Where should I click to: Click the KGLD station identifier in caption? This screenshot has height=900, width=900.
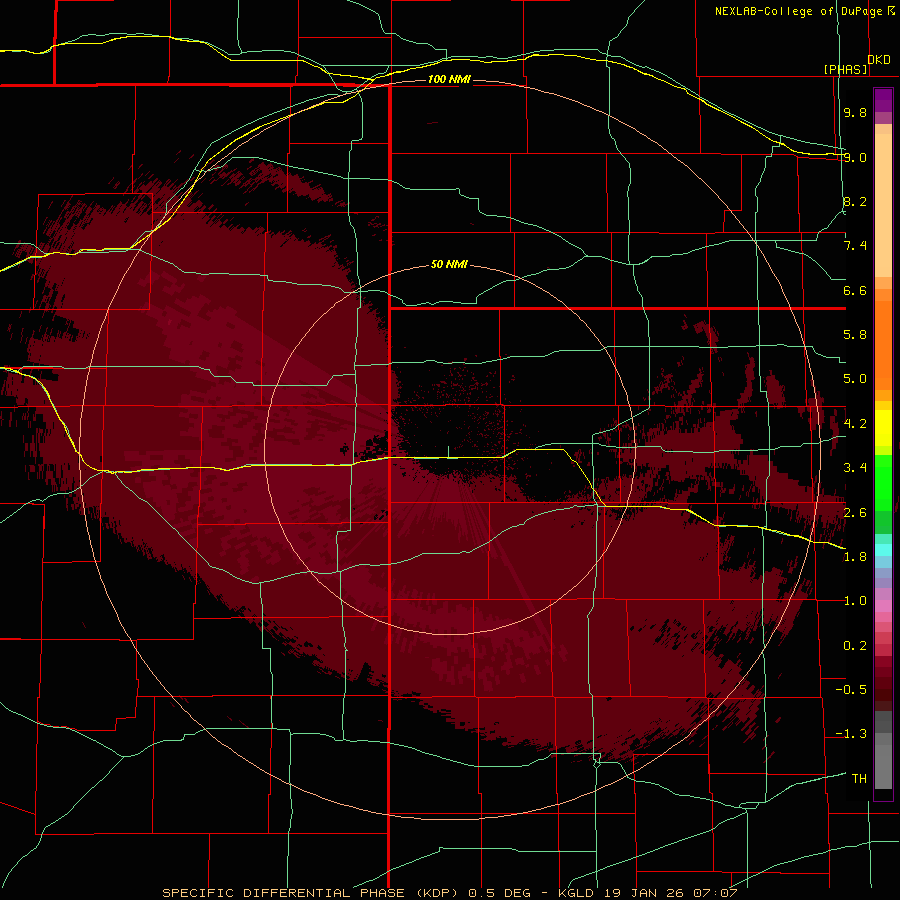pyautogui.click(x=576, y=893)
